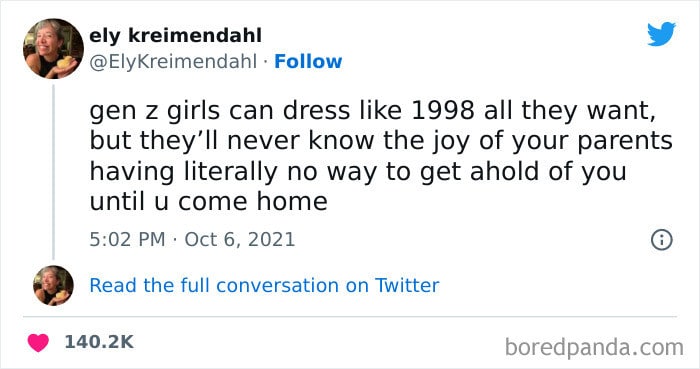This screenshot has height=369, width=700.
Task: Click the horizontal divider above the likes
Action: (350, 317)
